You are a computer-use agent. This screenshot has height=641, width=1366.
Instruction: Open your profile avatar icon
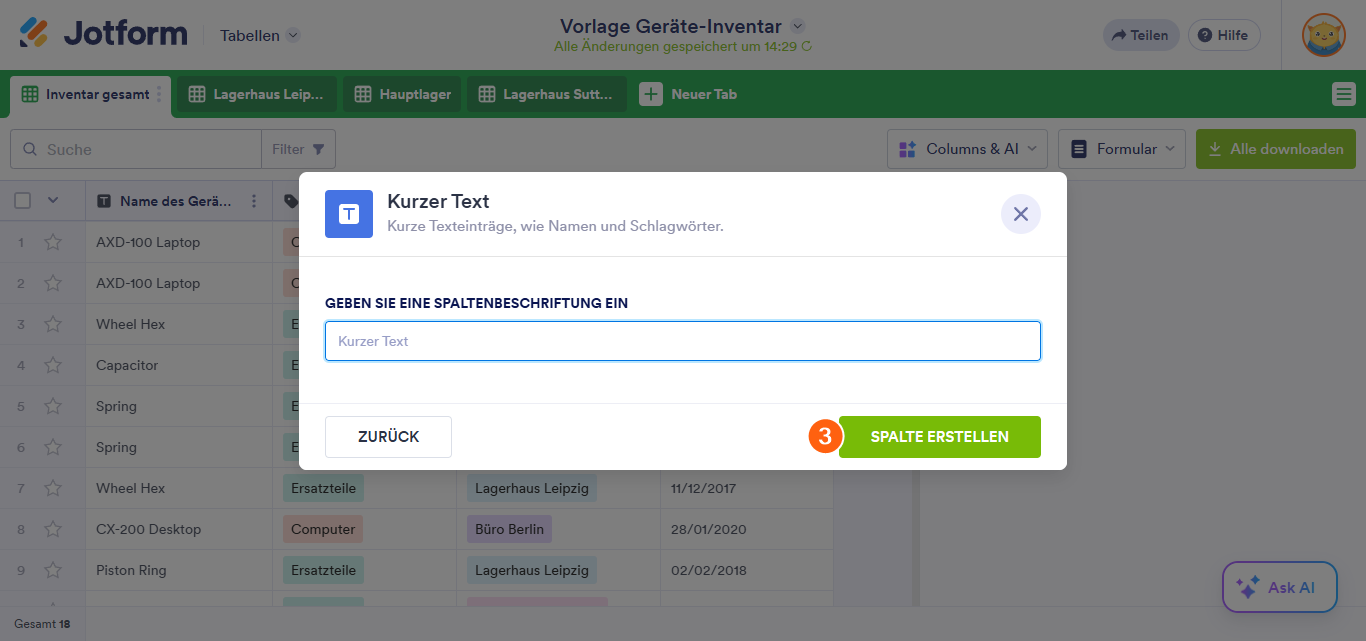[1323, 34]
